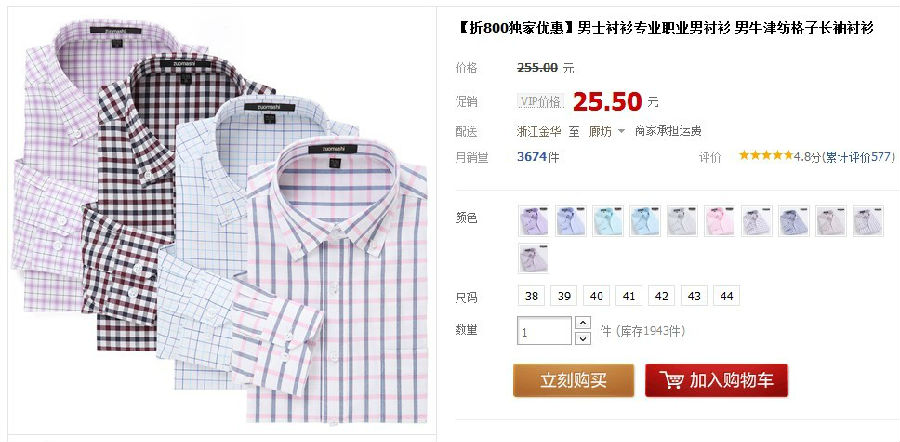
Task: Click the five-star rating icons
Action: (x=766, y=155)
